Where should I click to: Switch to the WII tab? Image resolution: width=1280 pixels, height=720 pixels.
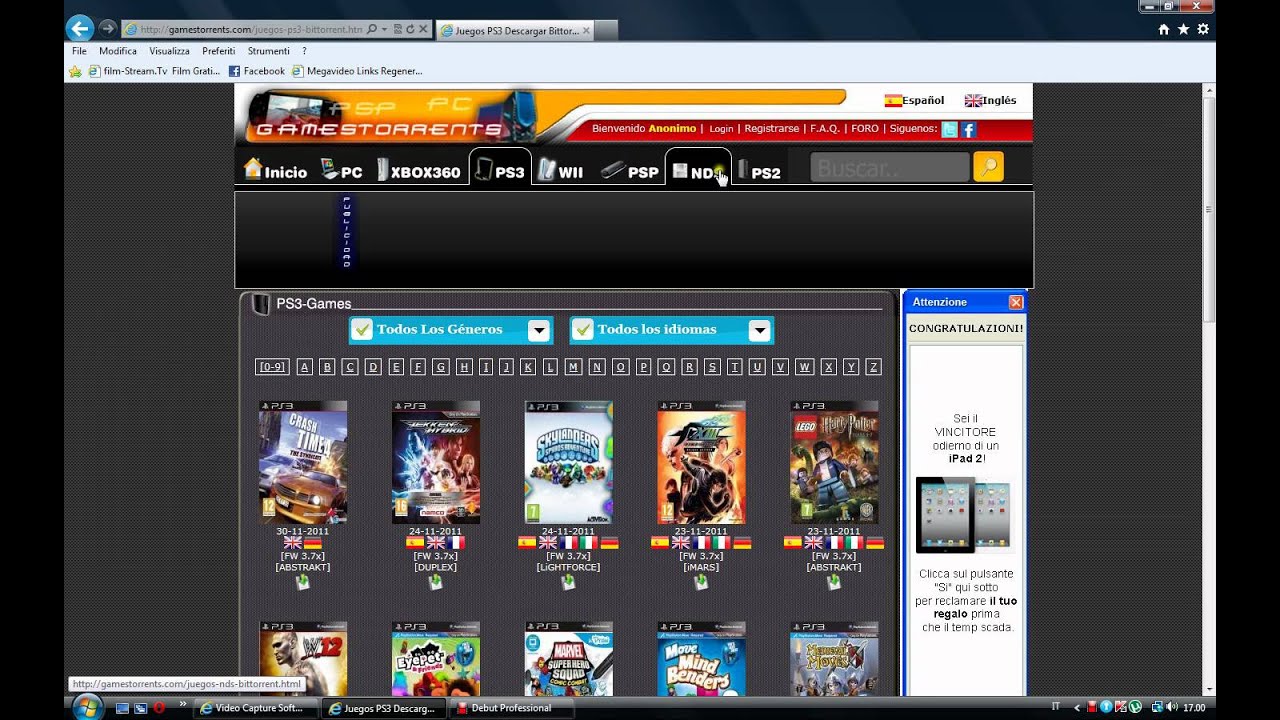coord(560,171)
